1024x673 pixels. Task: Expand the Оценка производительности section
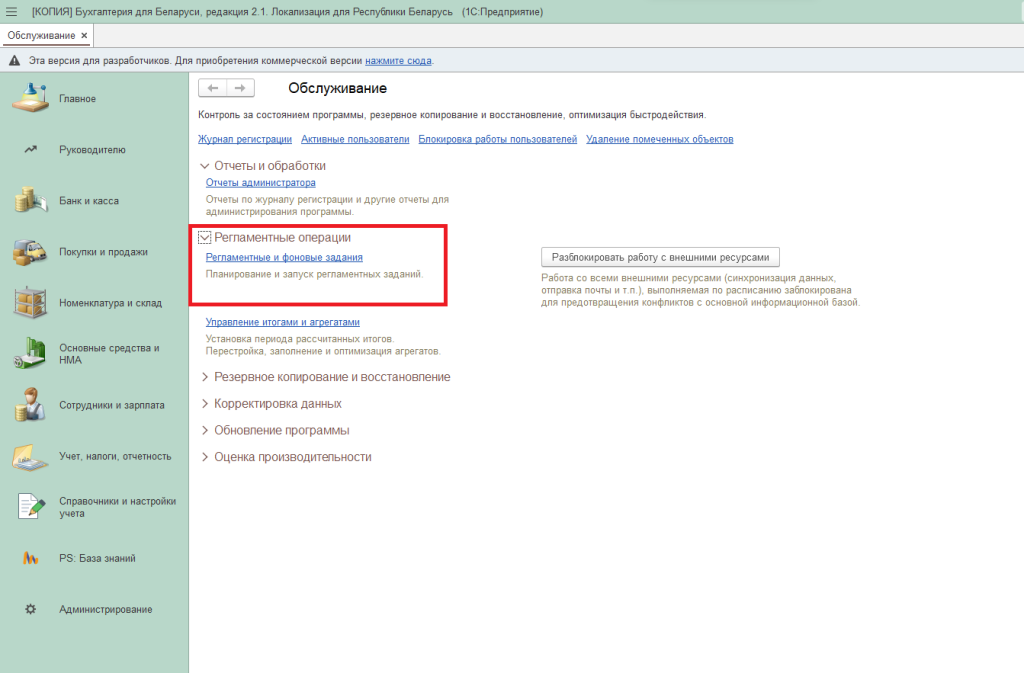tap(205, 457)
